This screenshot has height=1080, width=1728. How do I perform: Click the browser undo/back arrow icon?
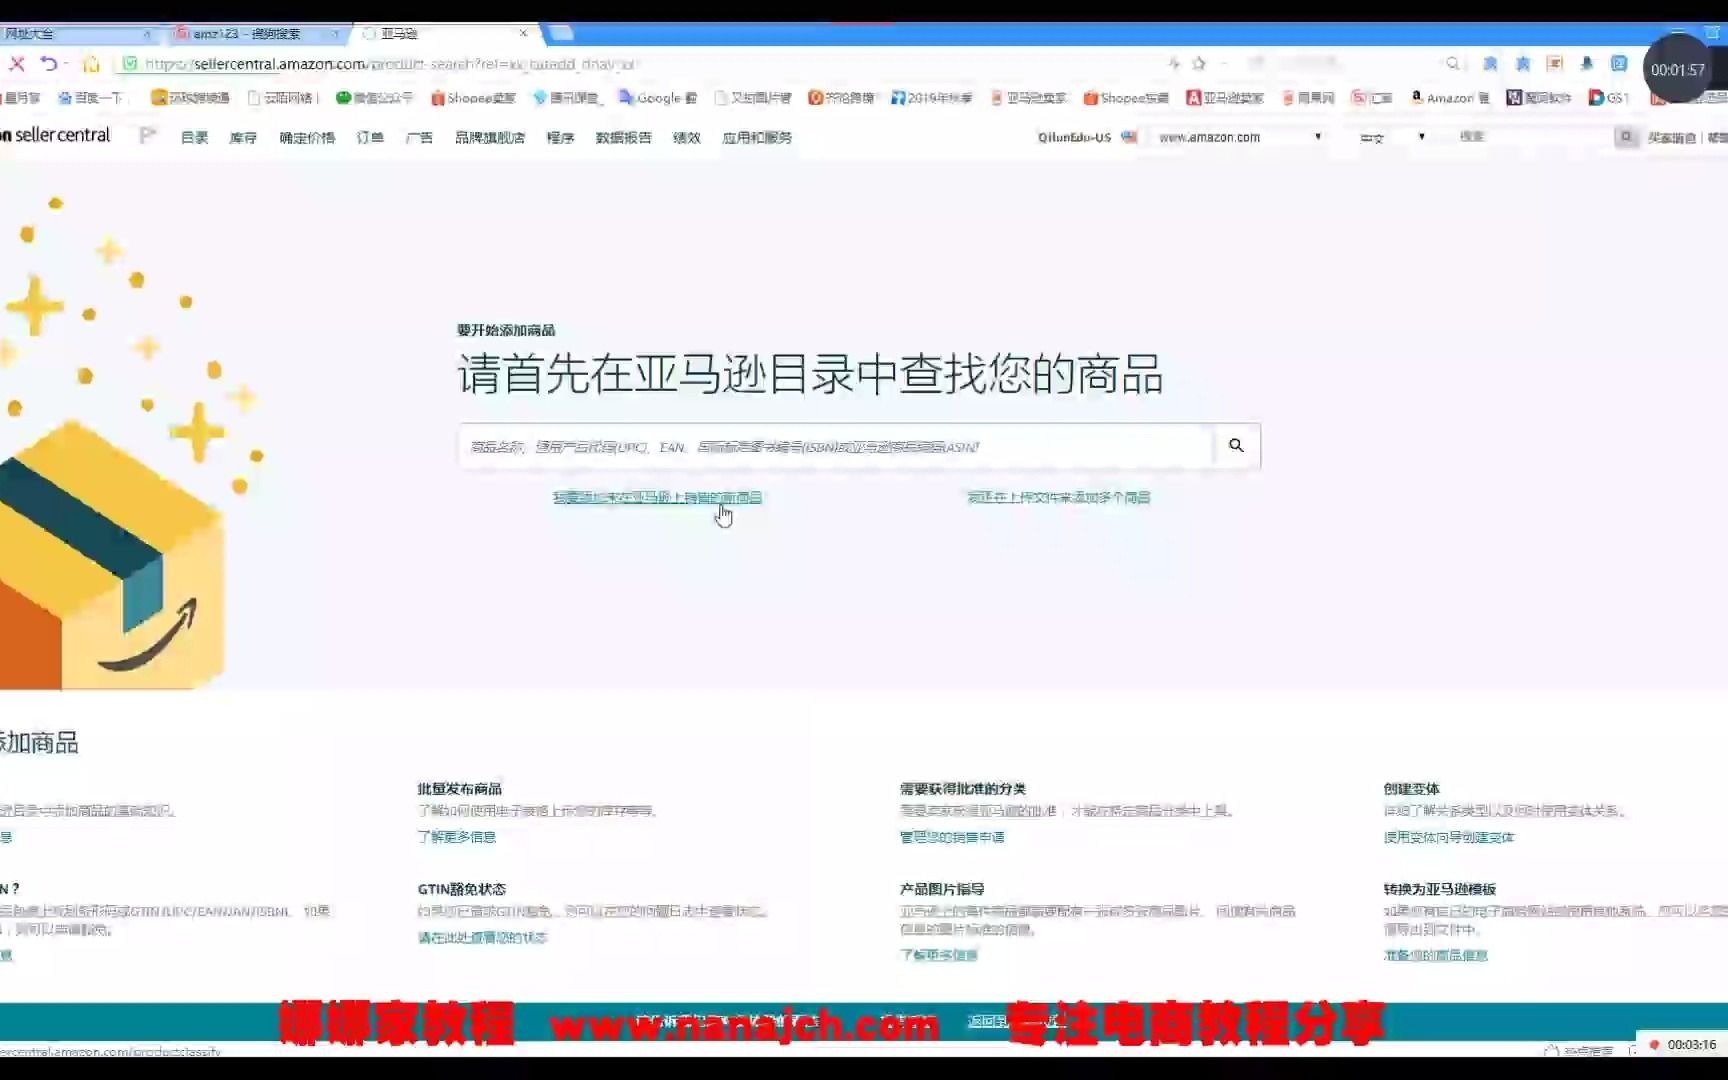[48, 64]
